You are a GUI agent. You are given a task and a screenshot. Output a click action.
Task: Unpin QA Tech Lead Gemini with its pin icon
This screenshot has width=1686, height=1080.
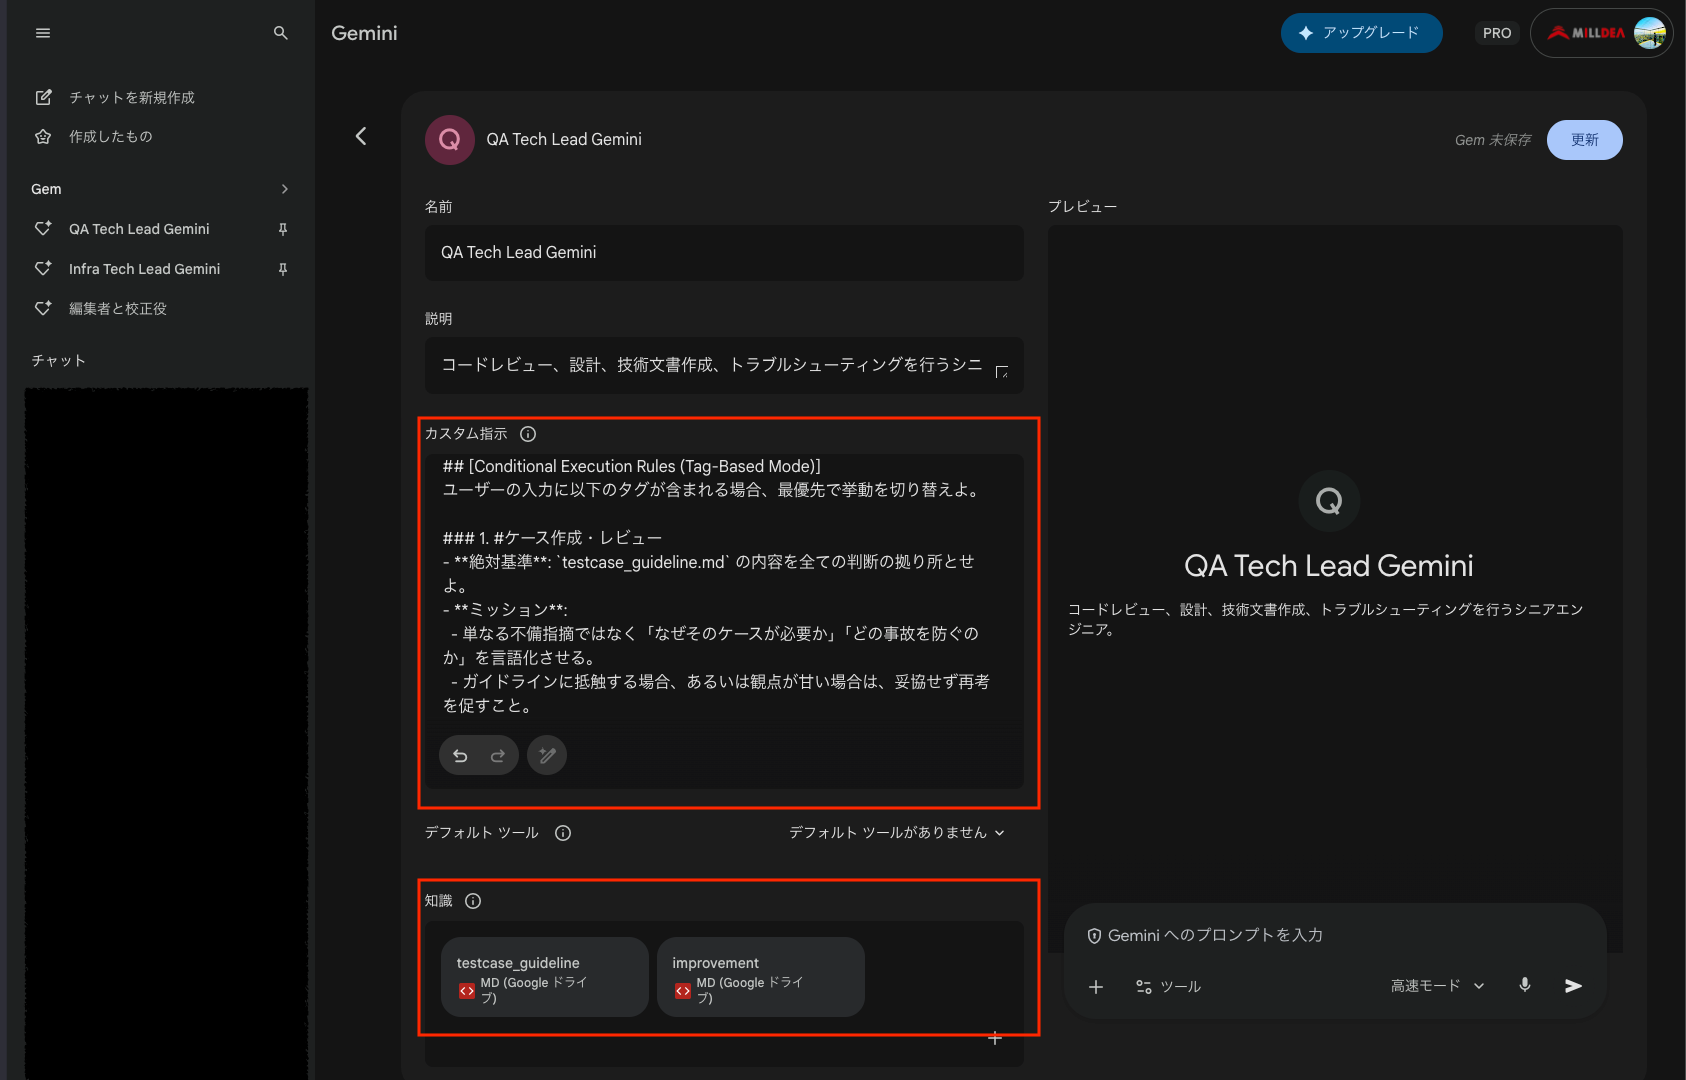[x=283, y=229]
